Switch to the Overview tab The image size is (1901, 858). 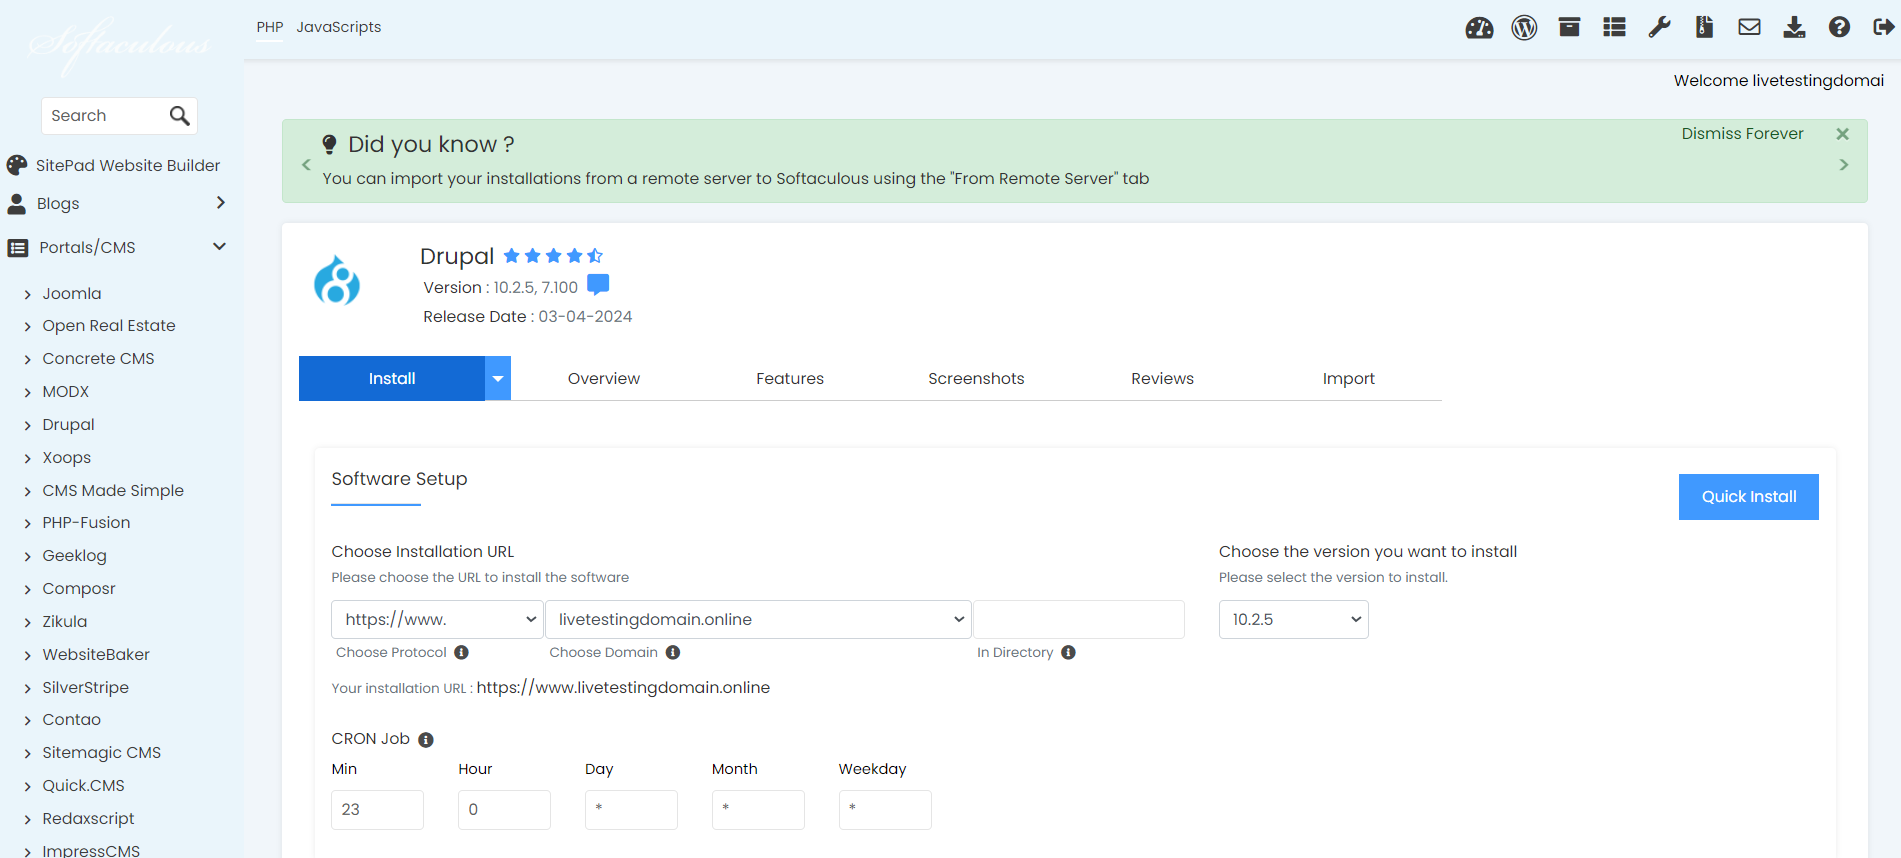(x=604, y=379)
